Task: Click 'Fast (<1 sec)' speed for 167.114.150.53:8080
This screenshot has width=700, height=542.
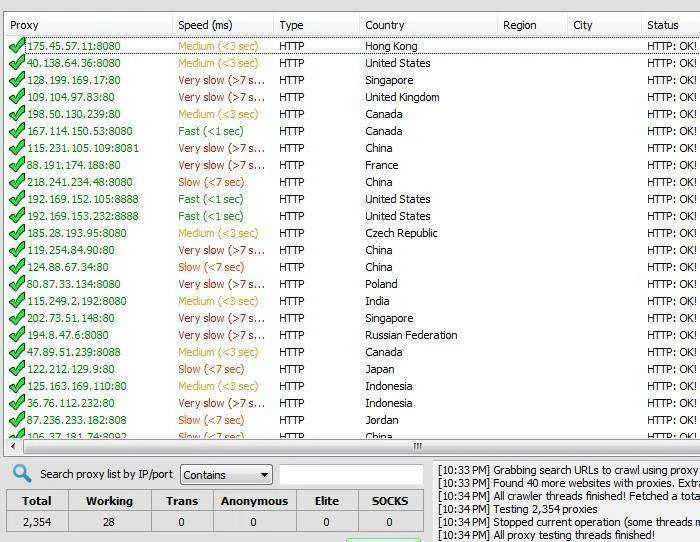Action: pyautogui.click(x=211, y=131)
